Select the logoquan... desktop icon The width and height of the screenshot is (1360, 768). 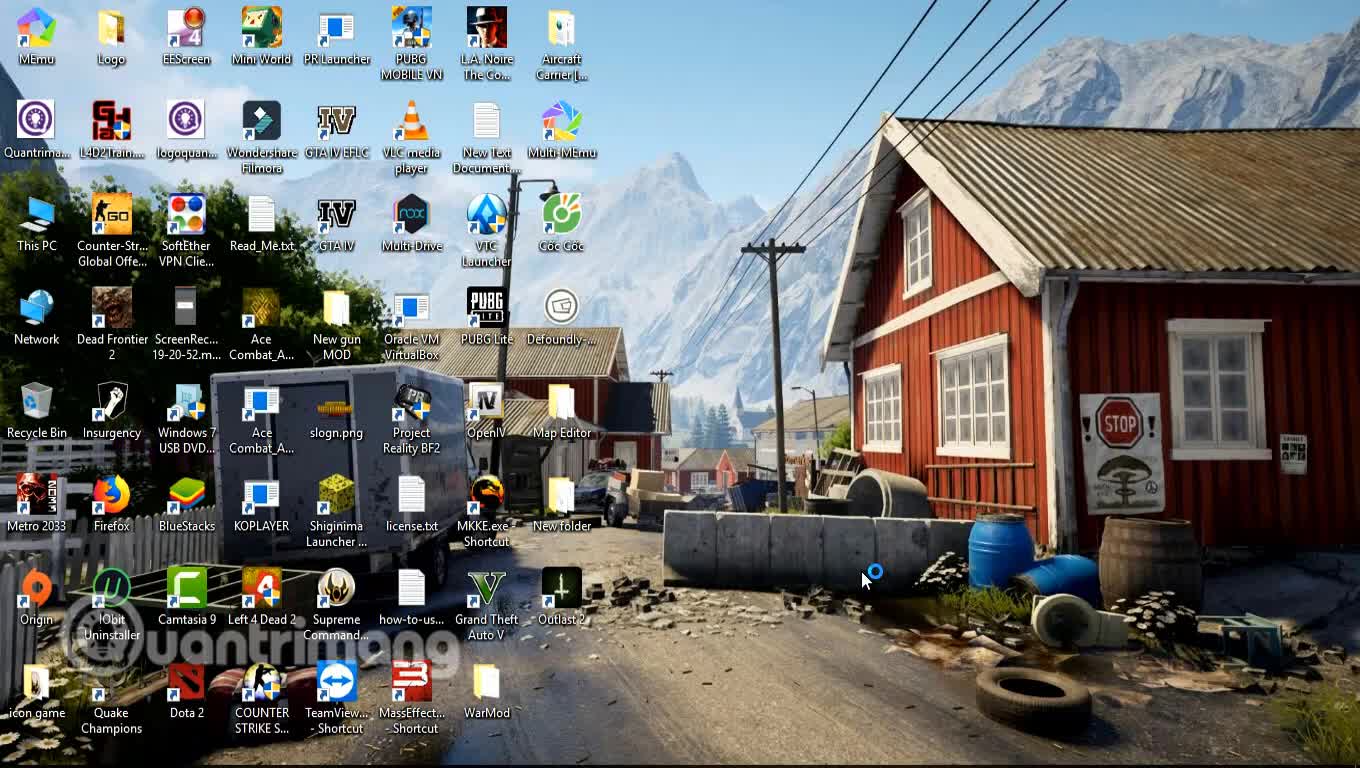pyautogui.click(x=187, y=130)
